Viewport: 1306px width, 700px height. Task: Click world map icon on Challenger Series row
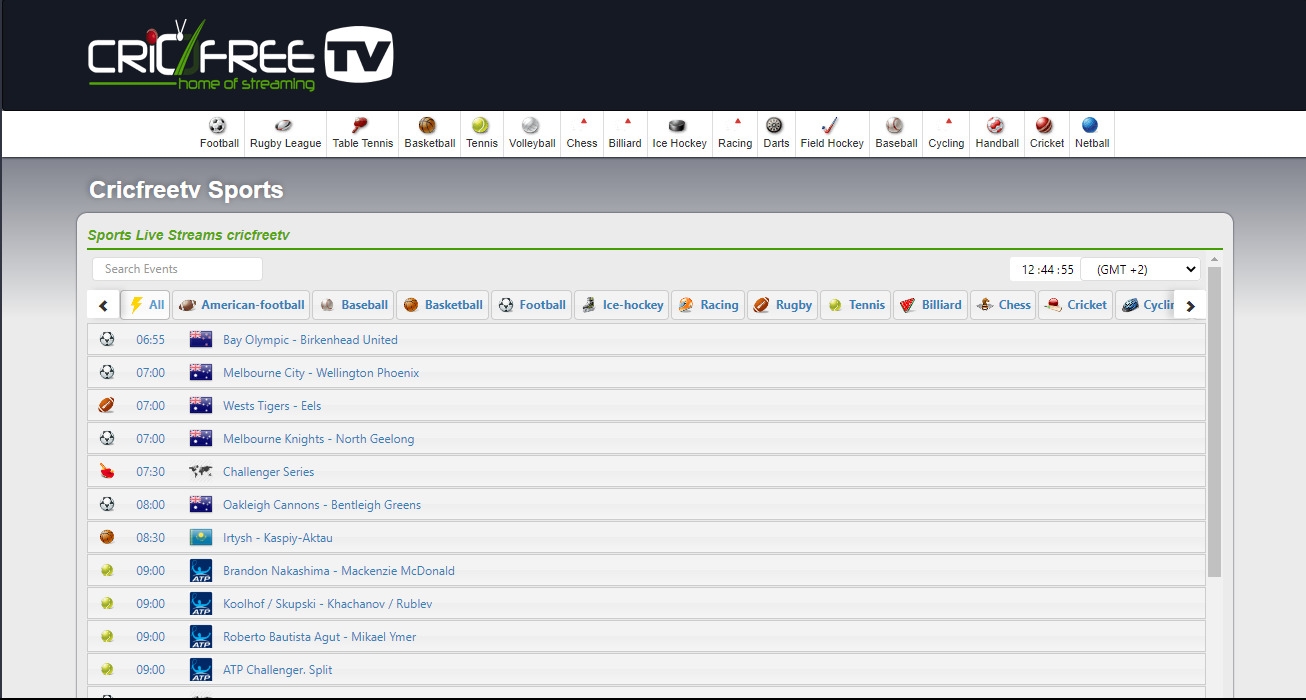click(x=201, y=472)
